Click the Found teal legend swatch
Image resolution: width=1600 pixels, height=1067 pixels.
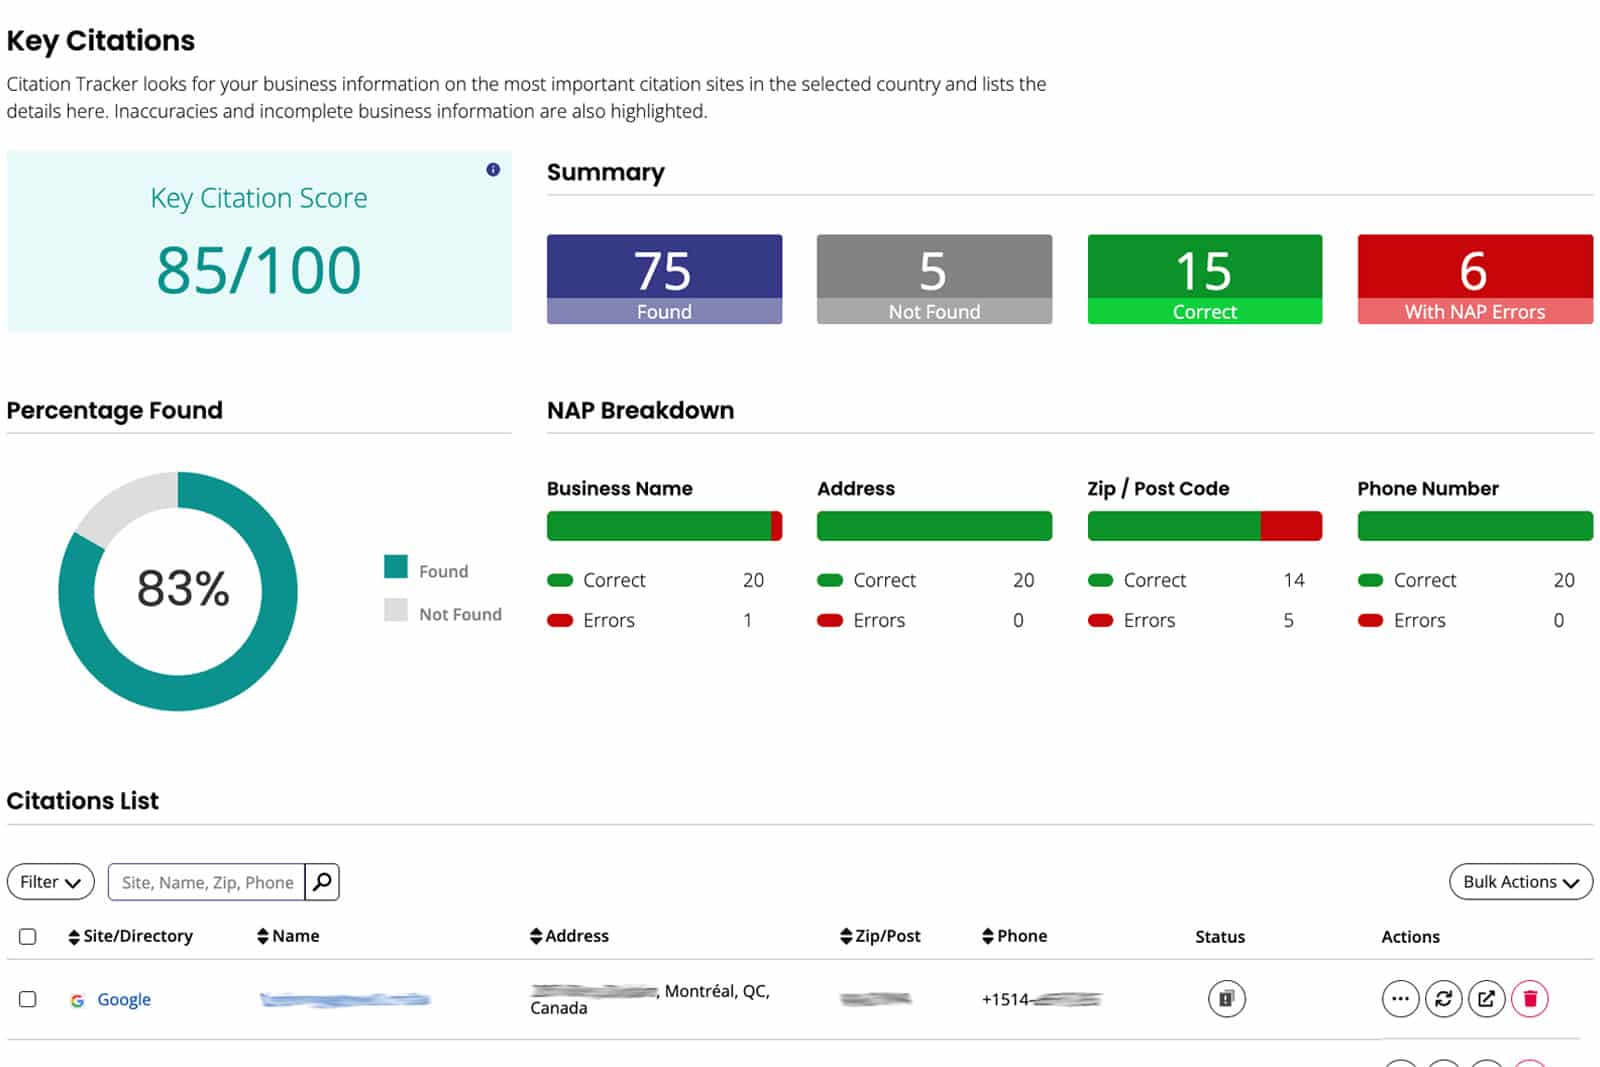click(x=396, y=567)
